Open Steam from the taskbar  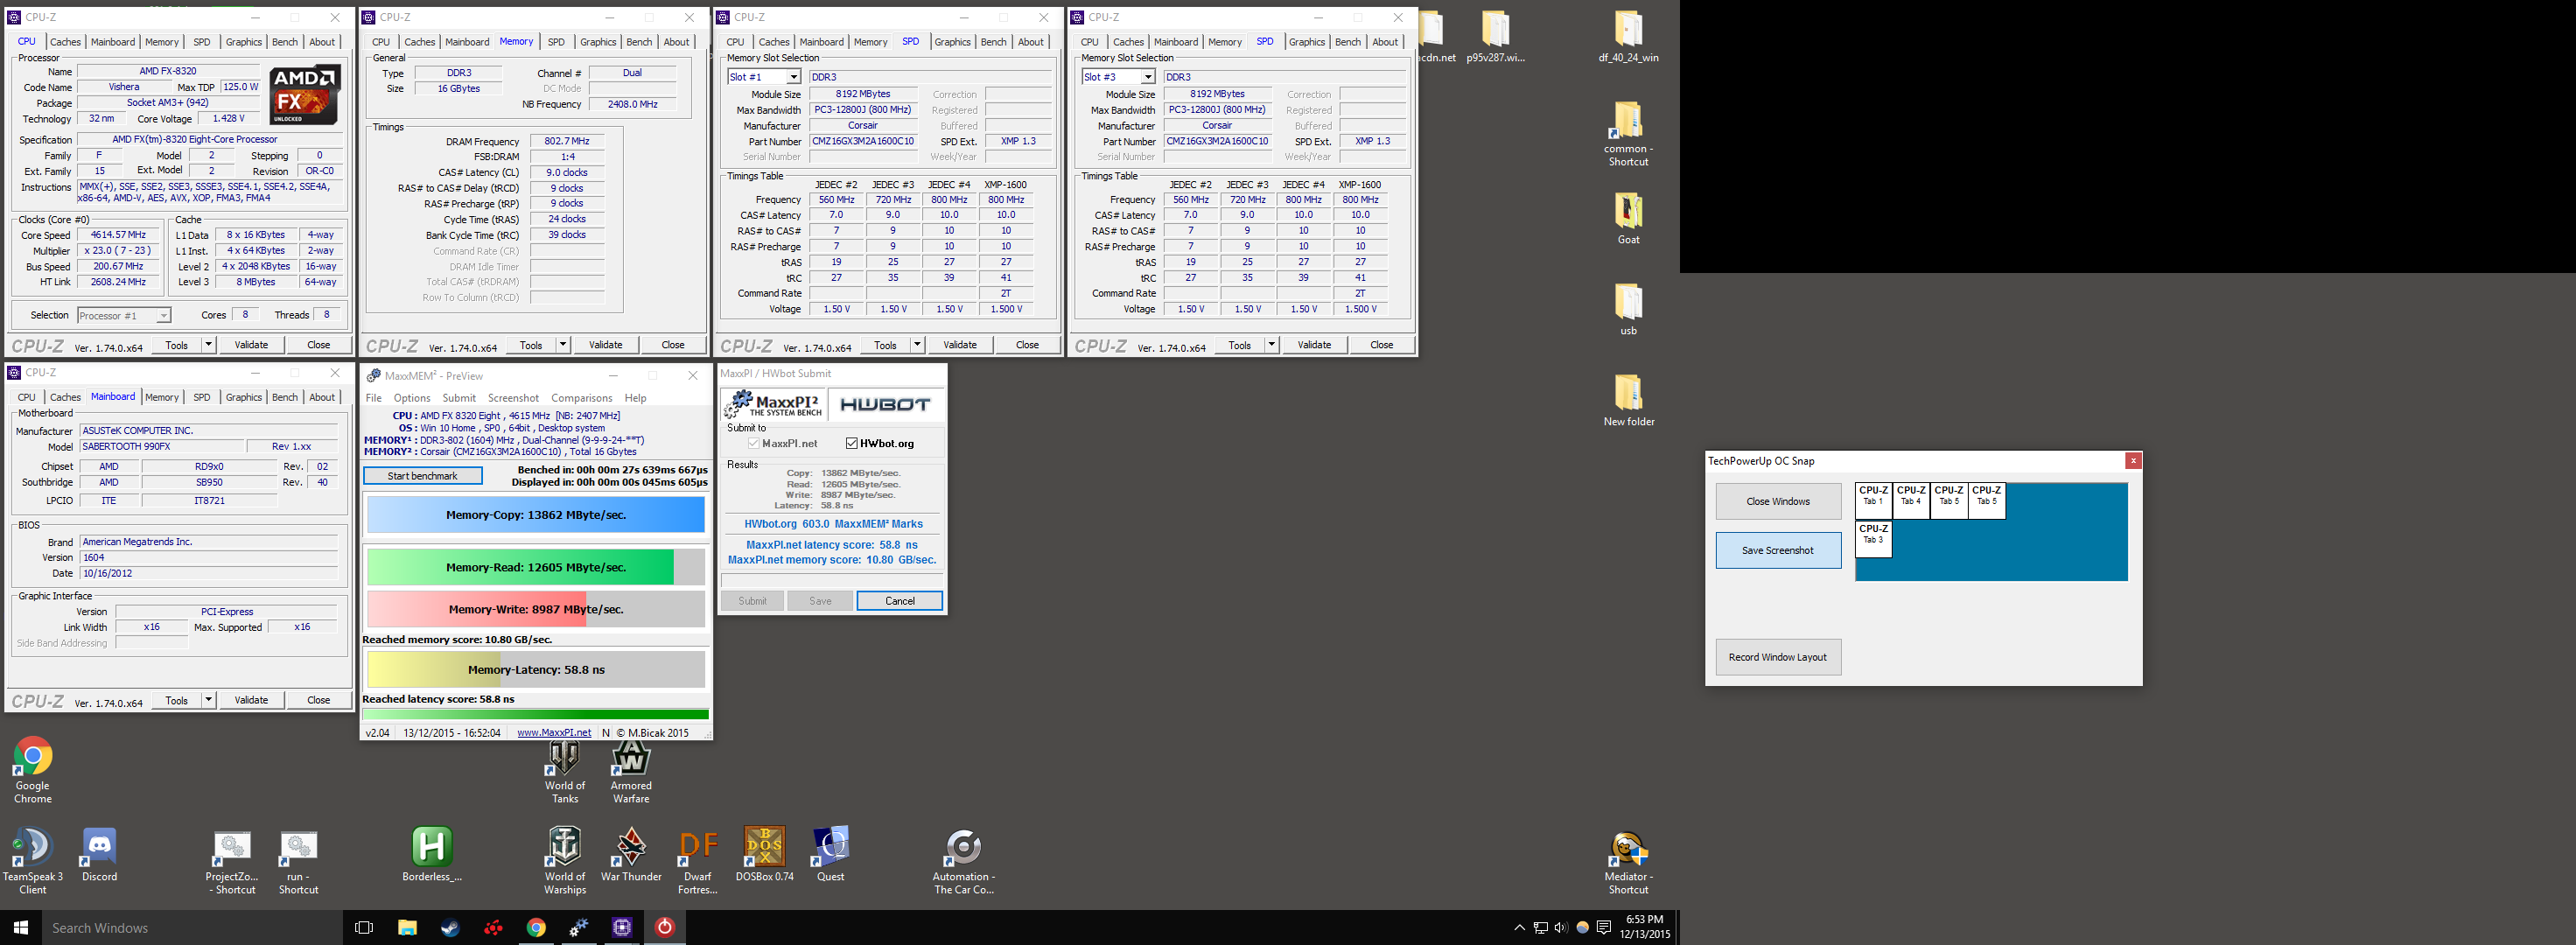pos(450,927)
